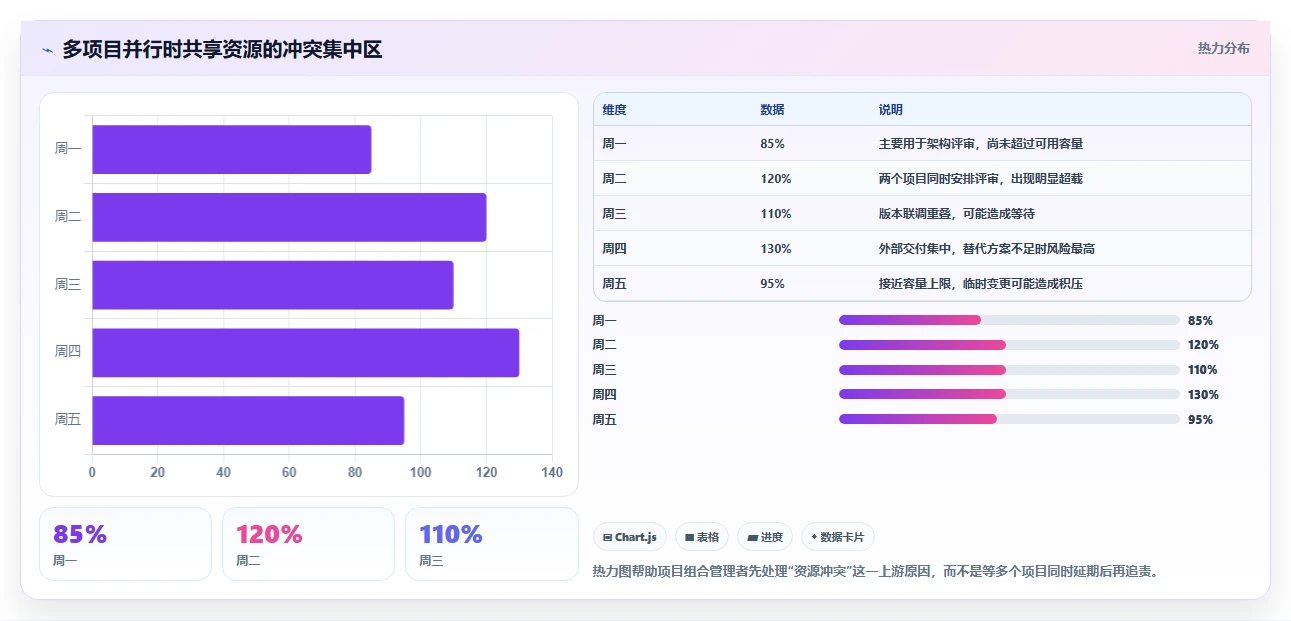The image size is (1291, 621).
Task: Click description 主要用于架构评审，尚未超过可用容量
Action: [x=981, y=144]
